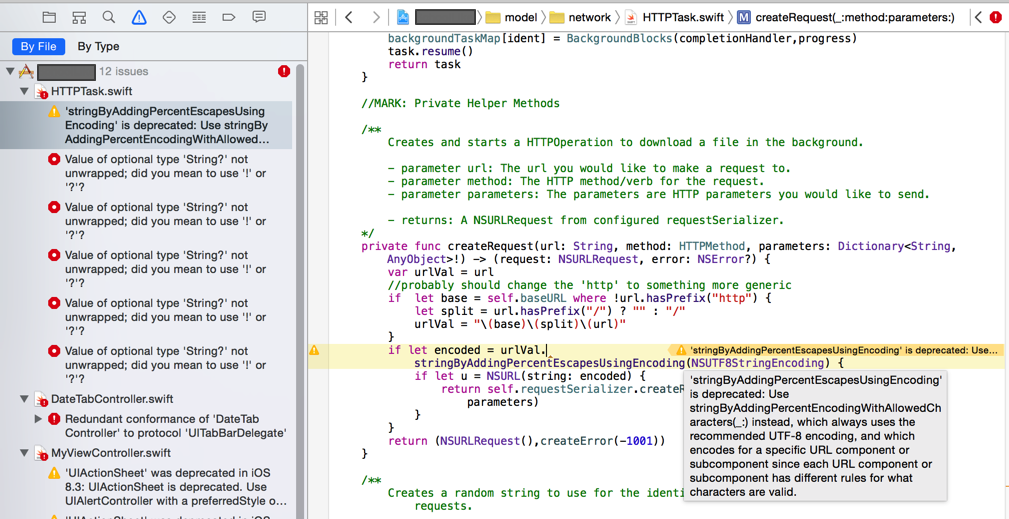The height and width of the screenshot is (519, 1009).
Task: Click the deprecation tooltip popup text
Action: (x=816, y=436)
